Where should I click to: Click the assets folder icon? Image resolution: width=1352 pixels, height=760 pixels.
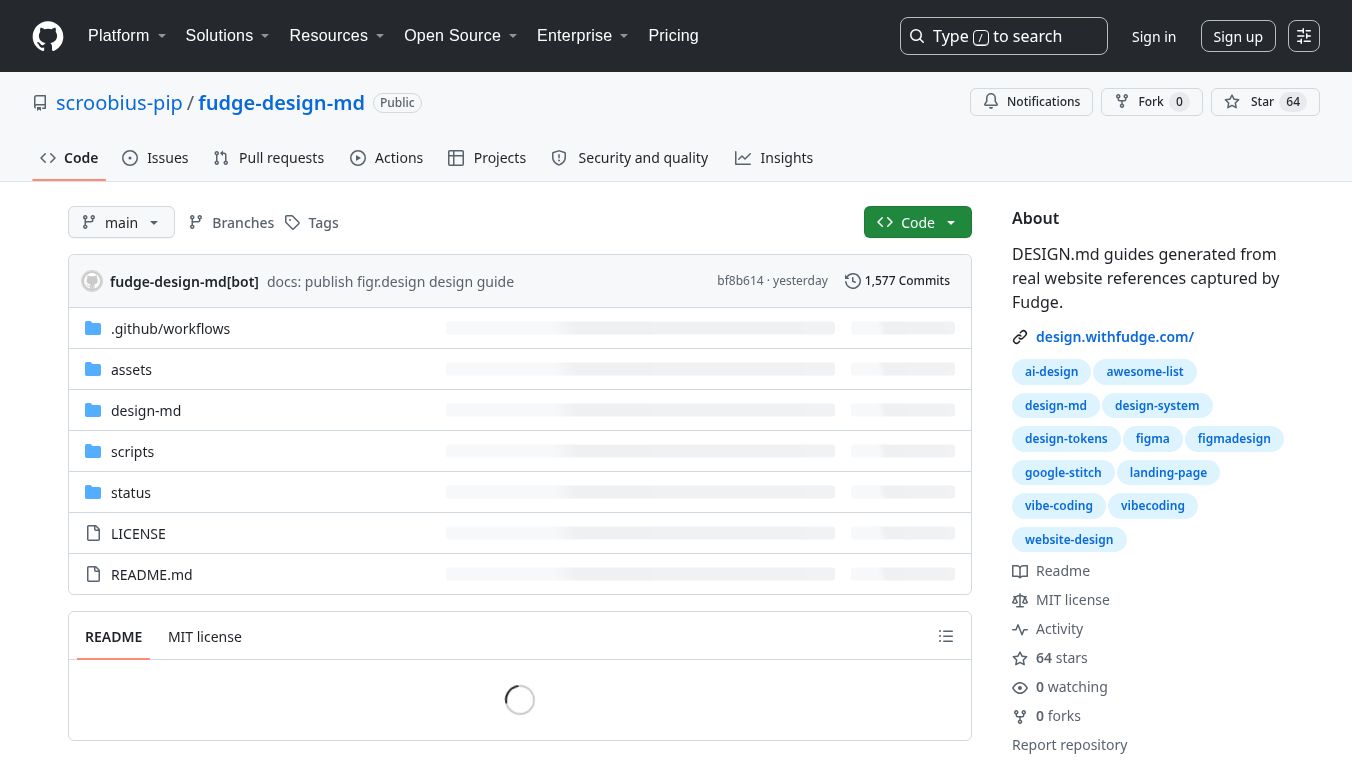click(94, 369)
